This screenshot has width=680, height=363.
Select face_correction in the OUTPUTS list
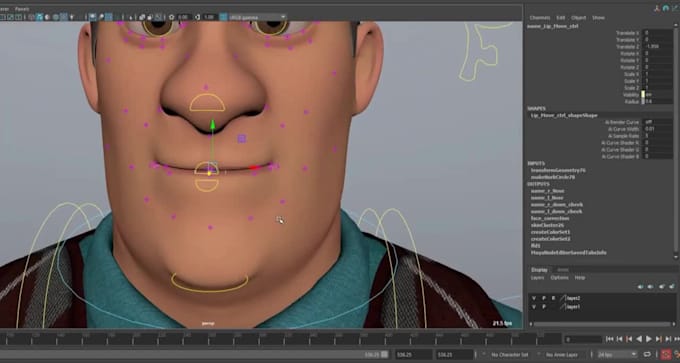550,218
